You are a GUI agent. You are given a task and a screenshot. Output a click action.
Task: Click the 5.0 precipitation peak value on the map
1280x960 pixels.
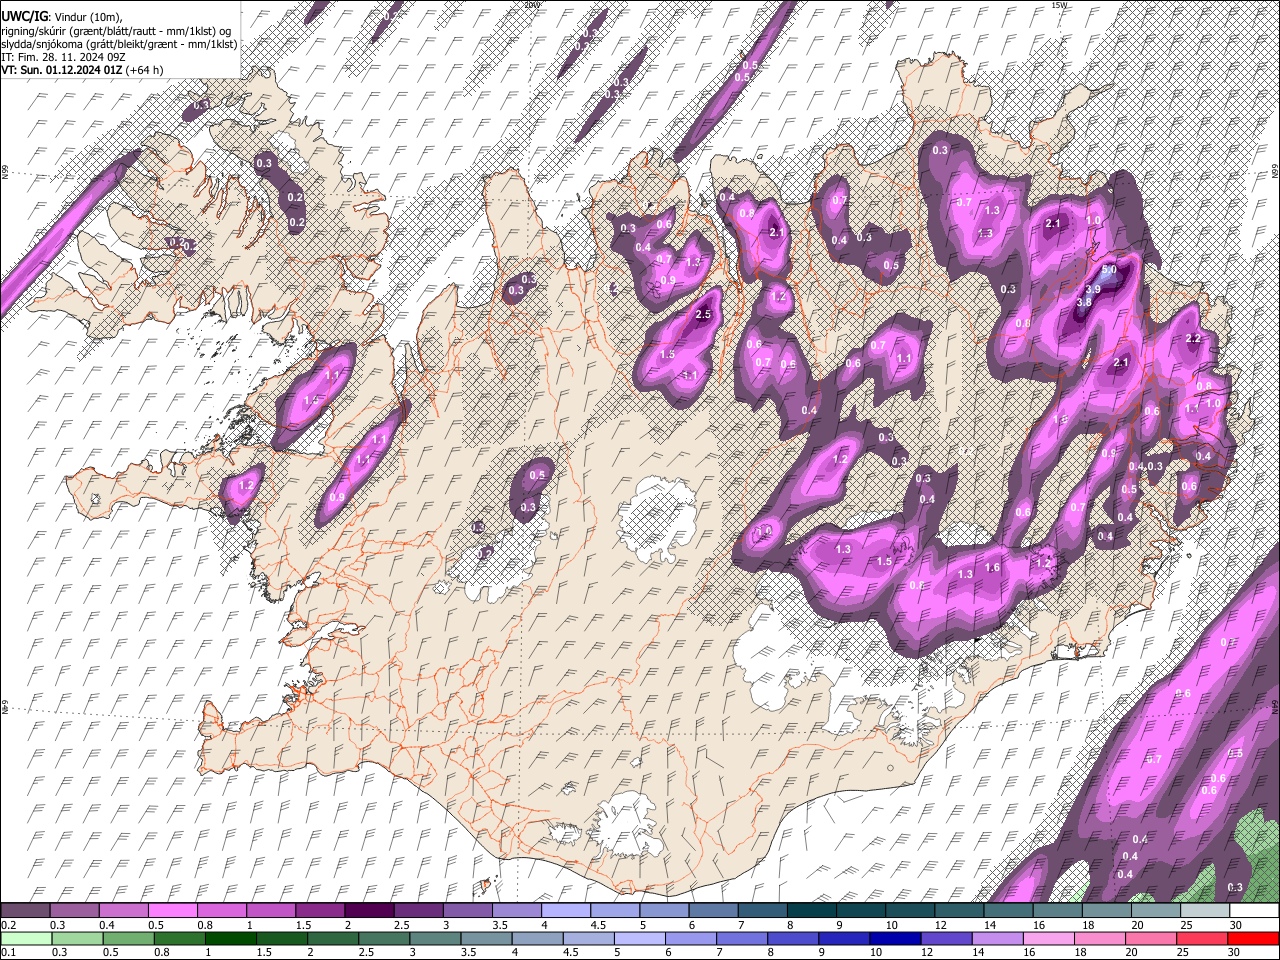pos(1109,270)
